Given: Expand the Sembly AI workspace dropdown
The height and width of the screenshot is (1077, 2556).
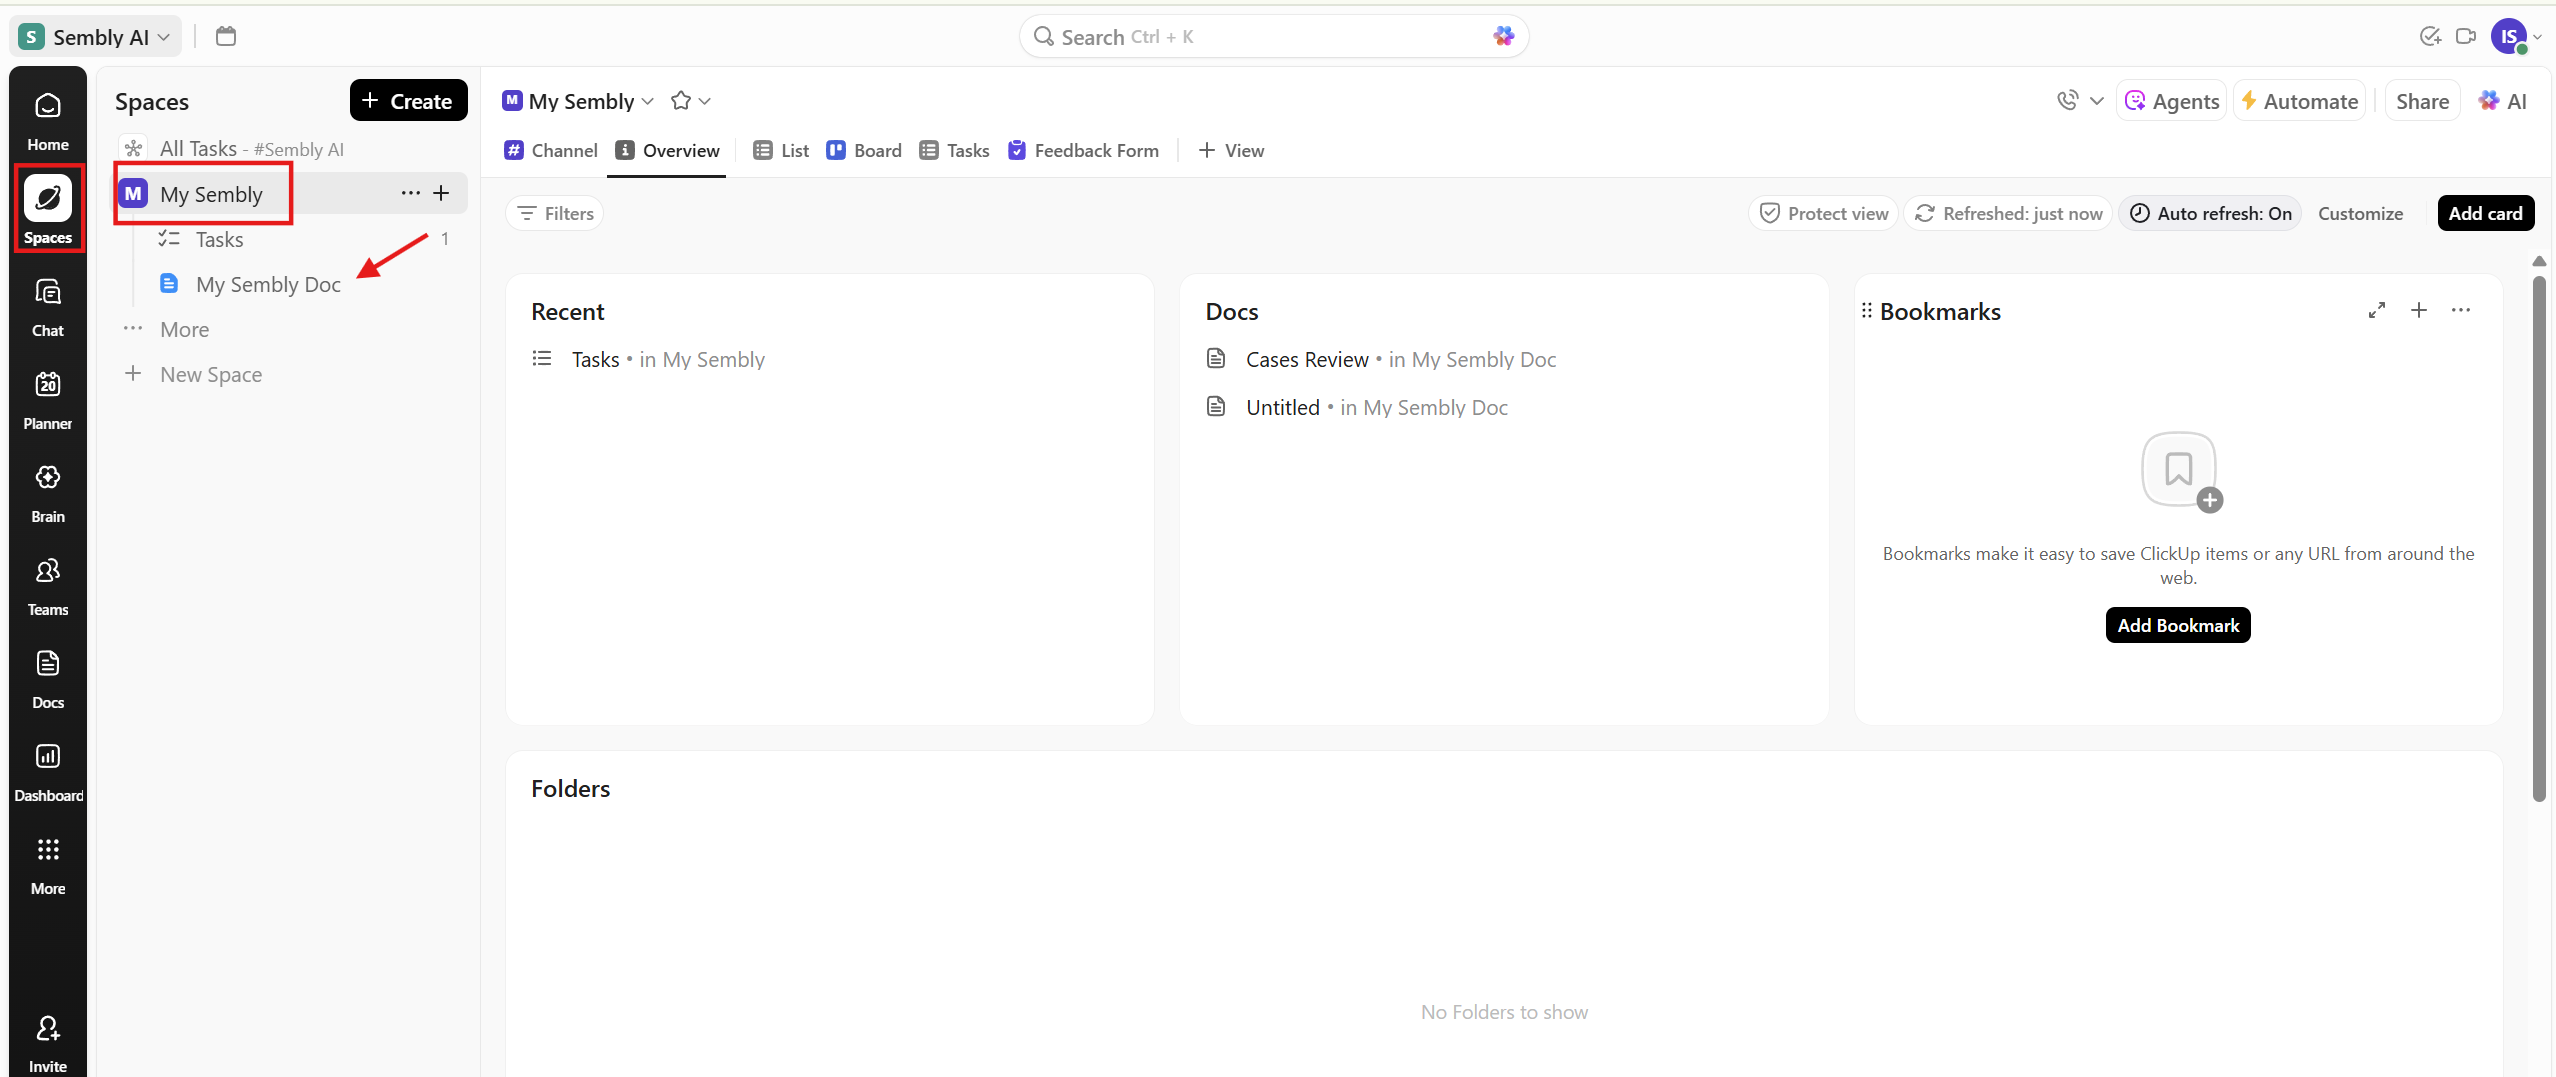Looking at the screenshot, I should coord(96,37).
